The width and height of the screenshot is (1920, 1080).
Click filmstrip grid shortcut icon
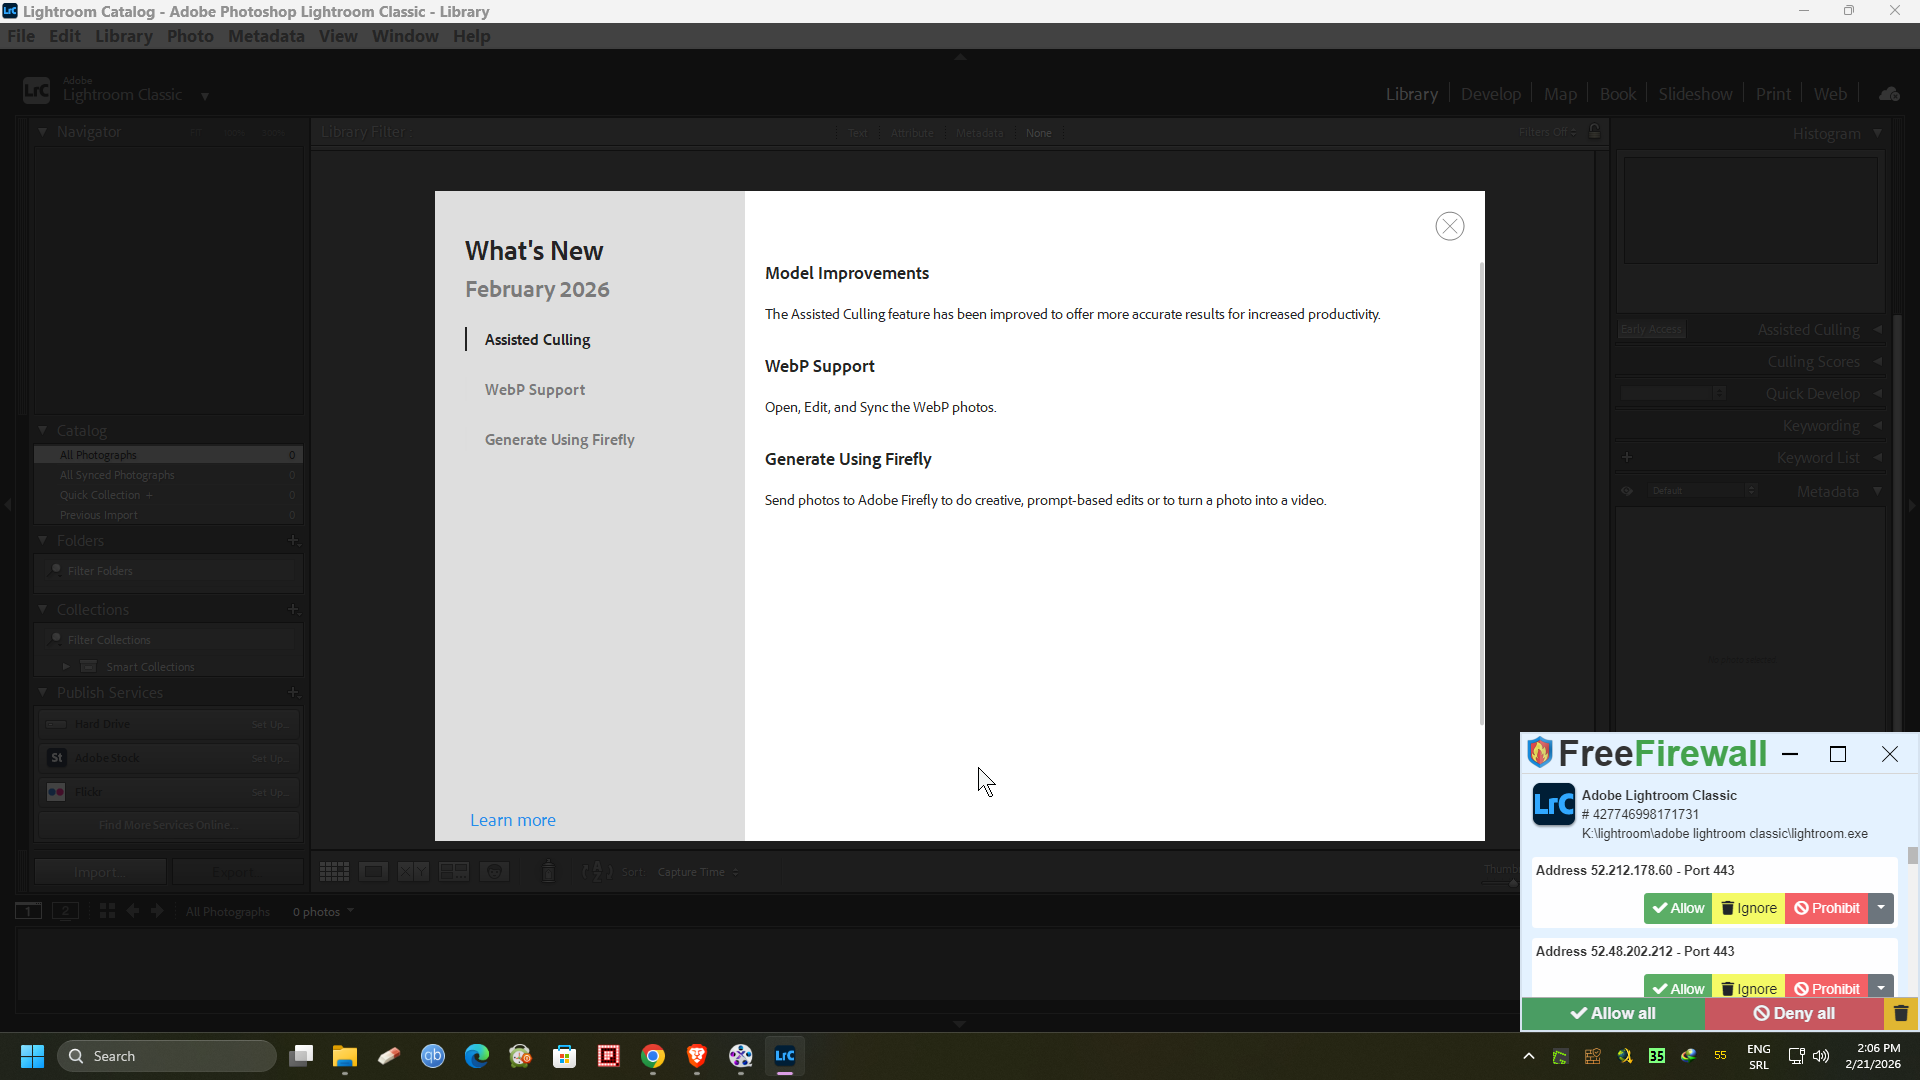click(107, 911)
